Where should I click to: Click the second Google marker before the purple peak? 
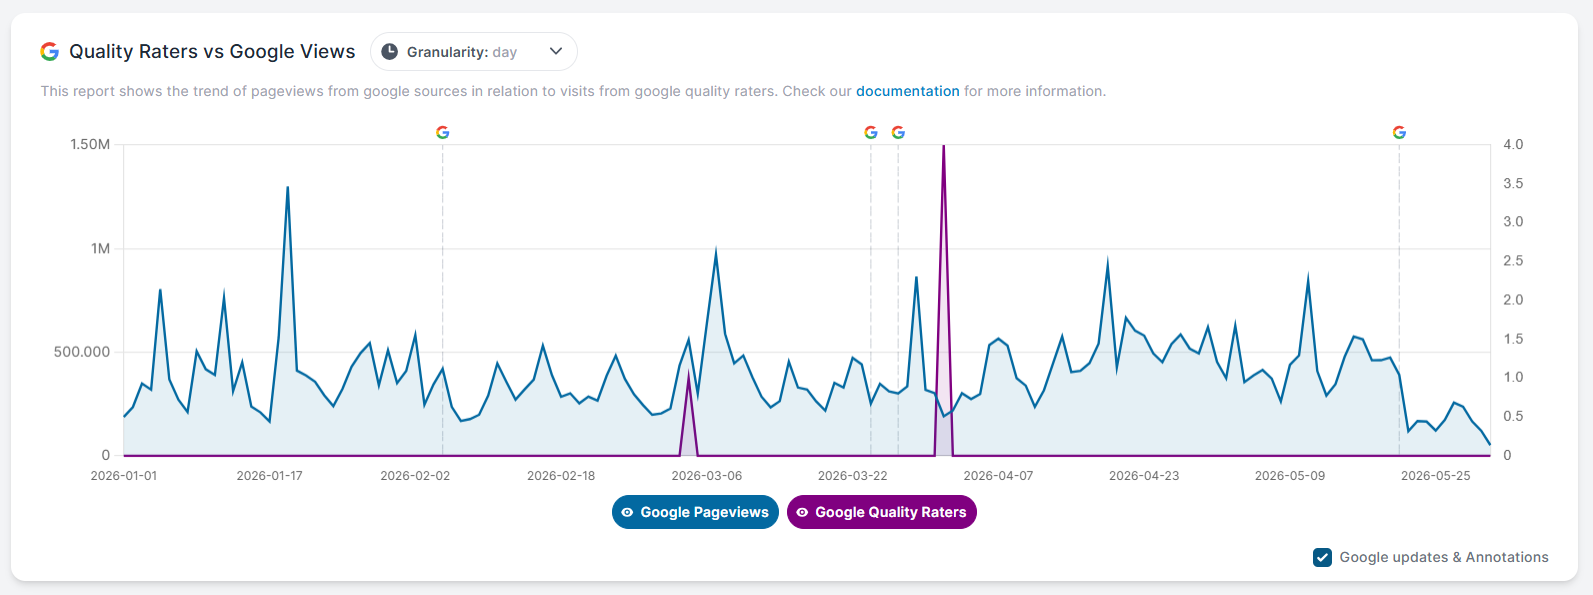(898, 132)
